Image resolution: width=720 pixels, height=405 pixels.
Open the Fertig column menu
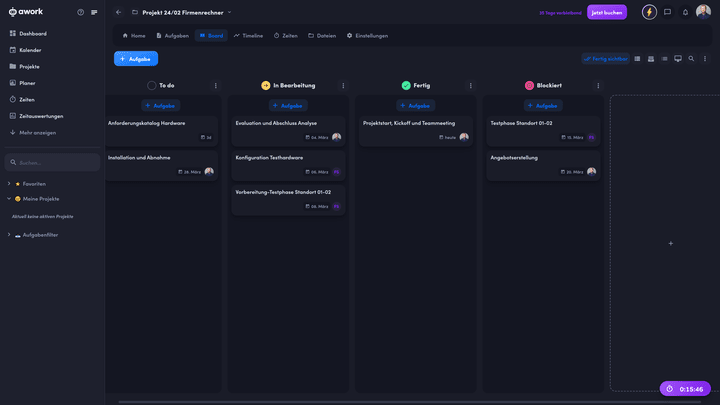(471, 85)
